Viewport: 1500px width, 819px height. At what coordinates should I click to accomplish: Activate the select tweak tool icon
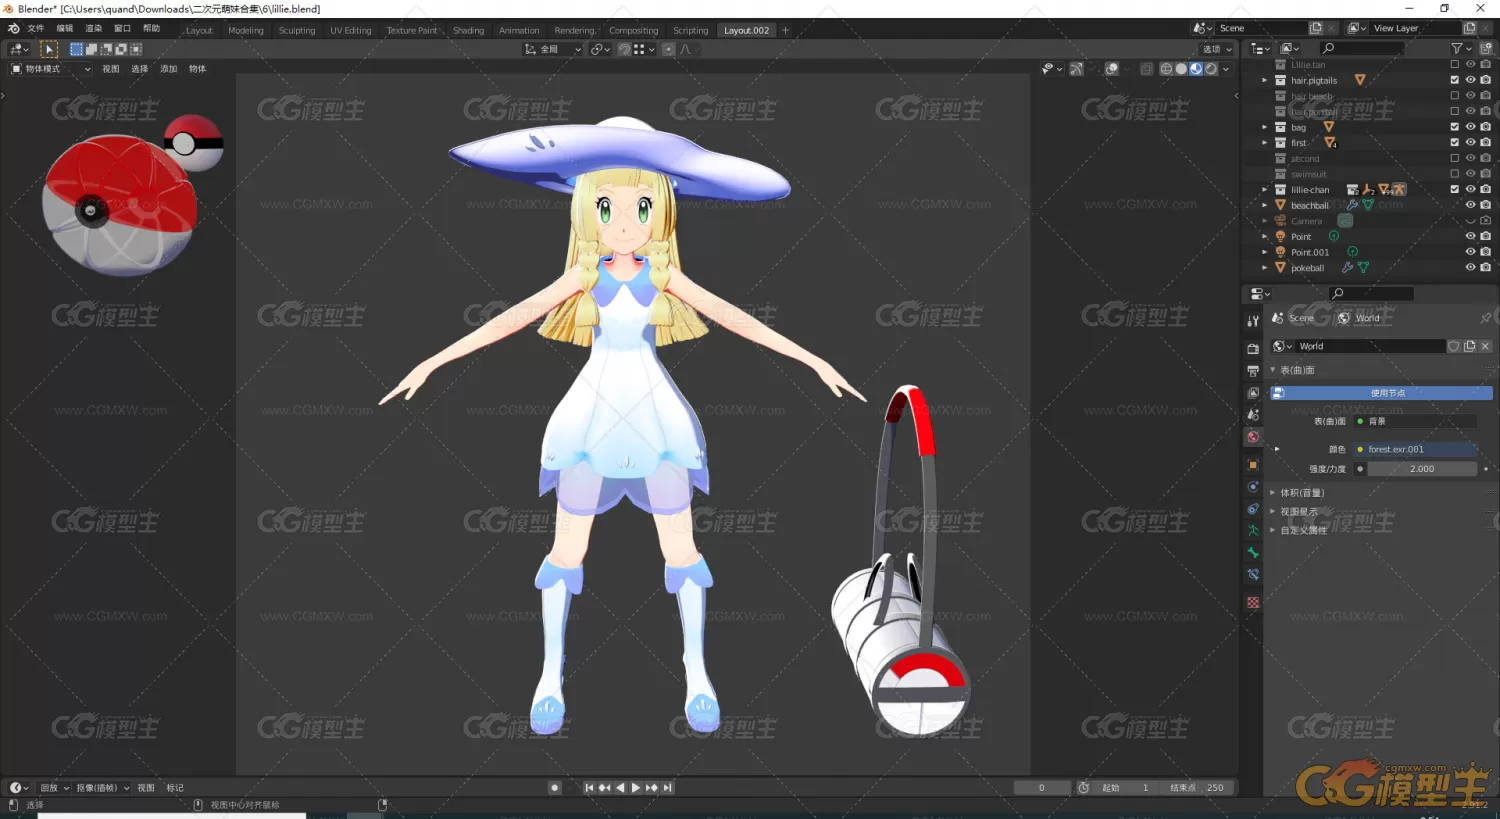pyautogui.click(x=49, y=49)
